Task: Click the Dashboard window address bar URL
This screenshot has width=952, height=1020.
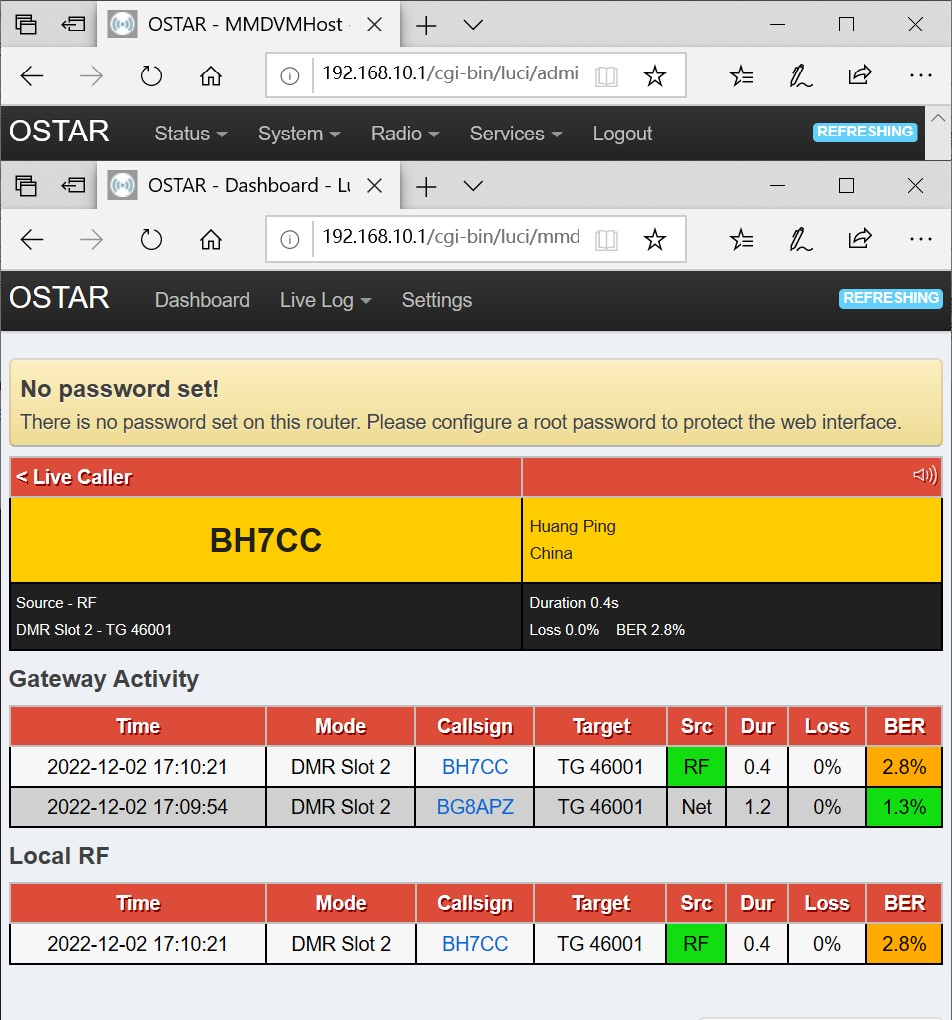Action: coord(450,238)
